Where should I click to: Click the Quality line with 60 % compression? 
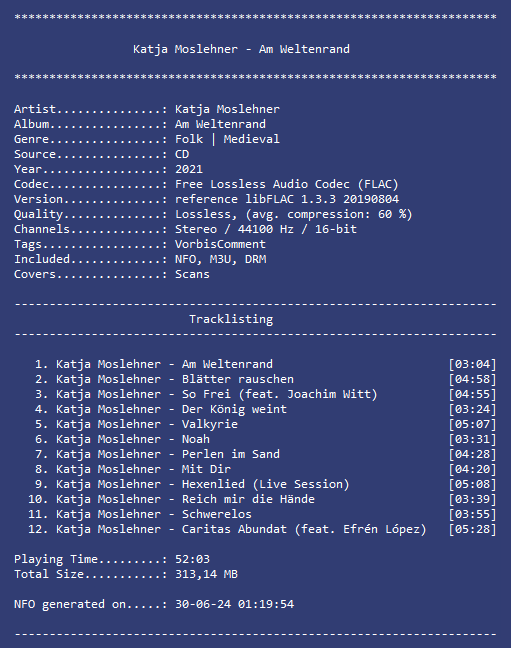coord(213,214)
